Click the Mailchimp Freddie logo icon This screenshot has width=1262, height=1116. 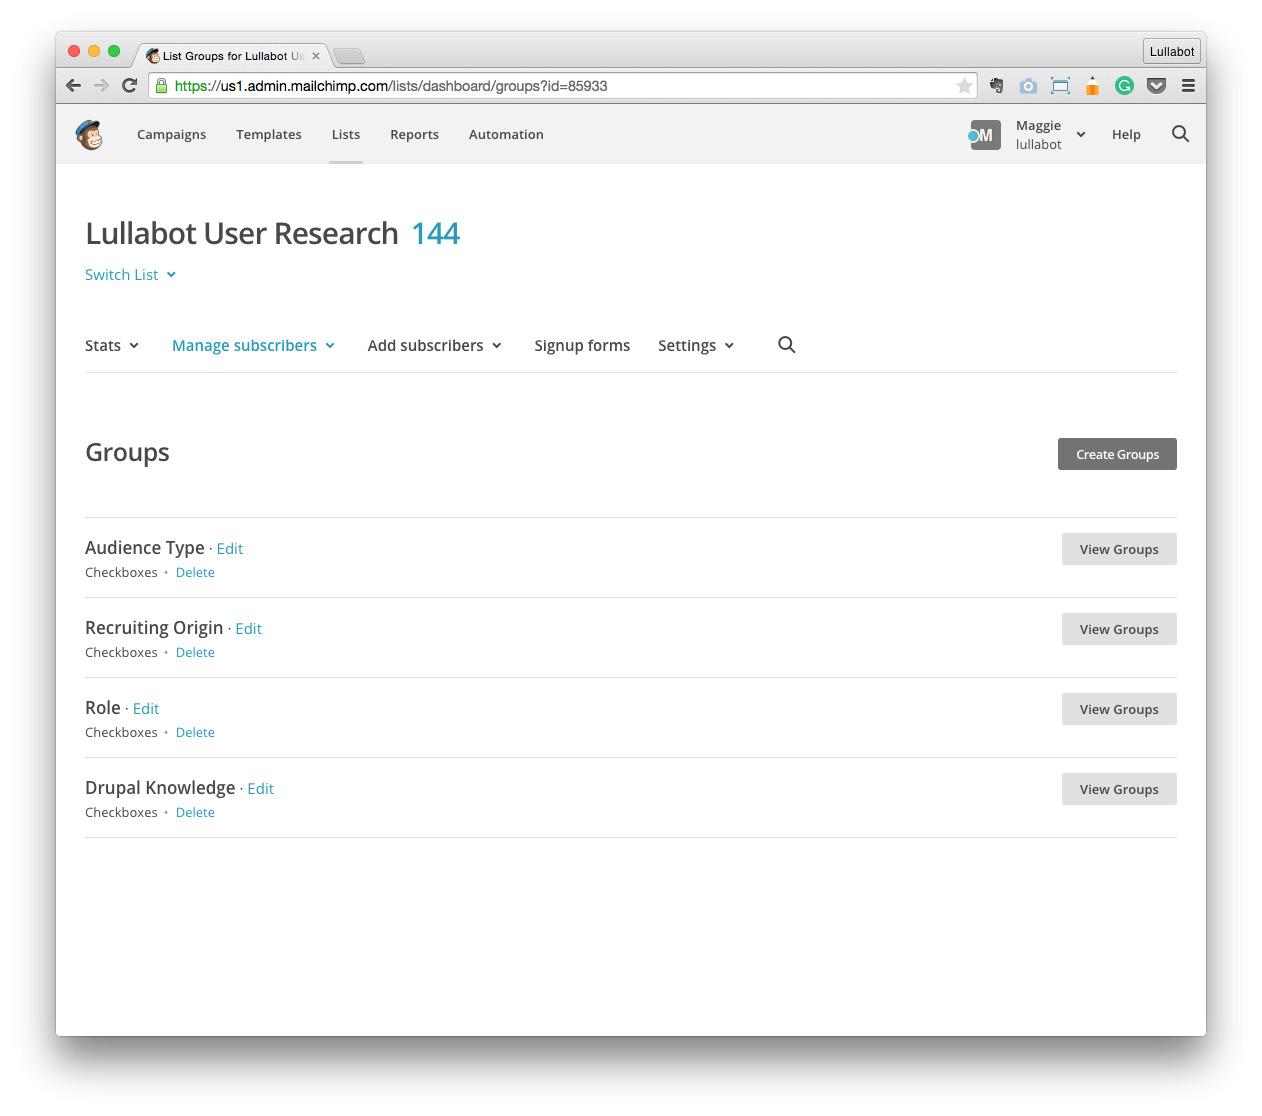(89, 134)
